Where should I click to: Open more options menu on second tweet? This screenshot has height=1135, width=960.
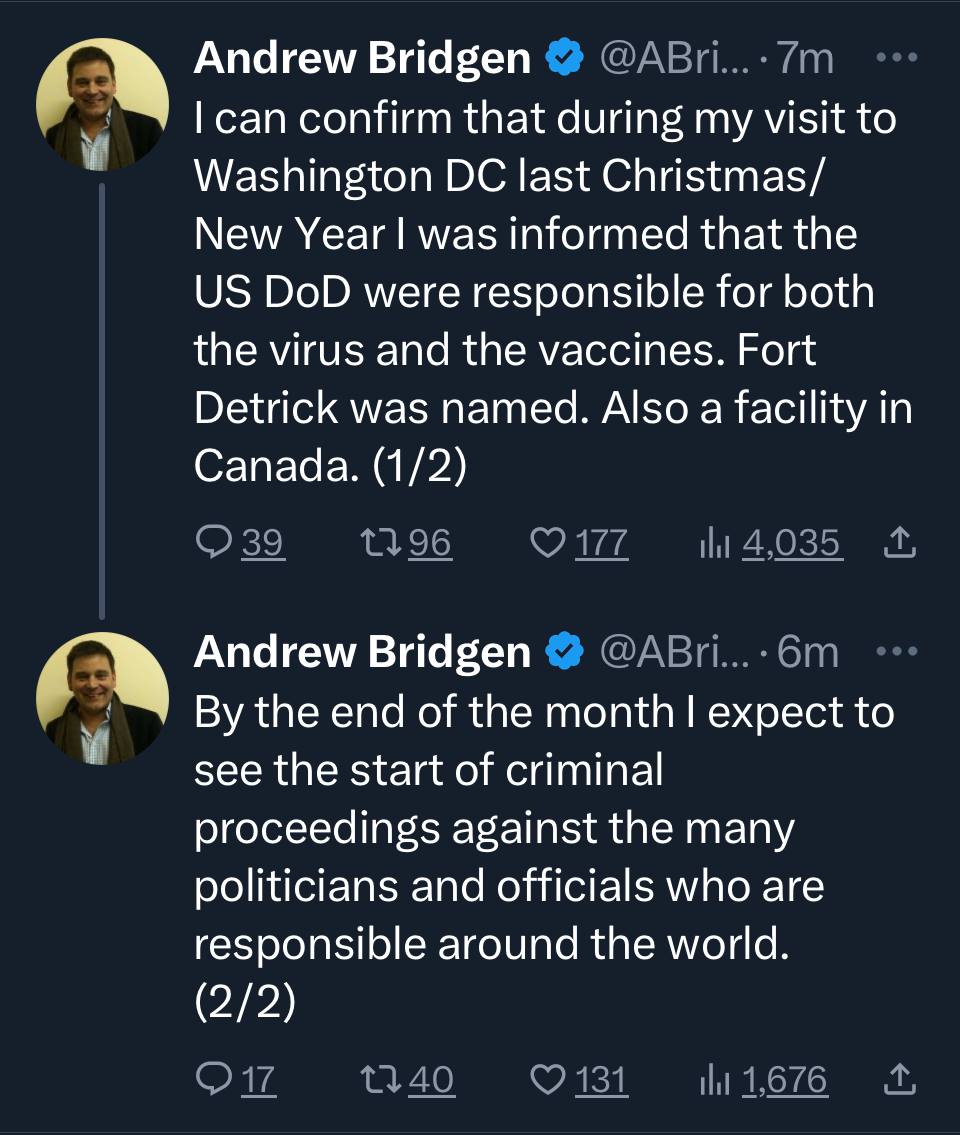click(x=897, y=651)
